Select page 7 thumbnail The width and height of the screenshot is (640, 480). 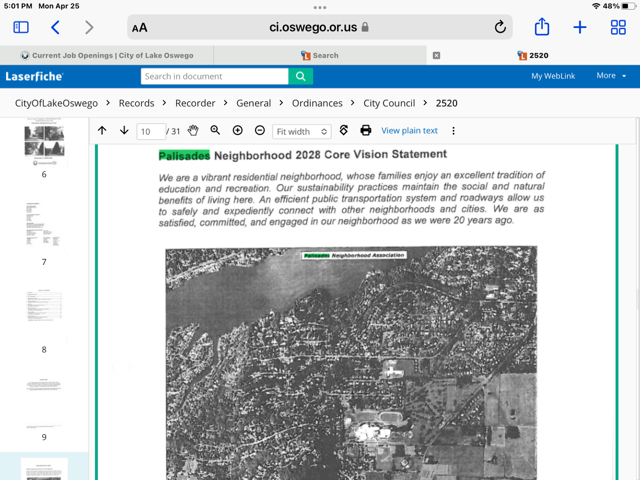point(44,225)
